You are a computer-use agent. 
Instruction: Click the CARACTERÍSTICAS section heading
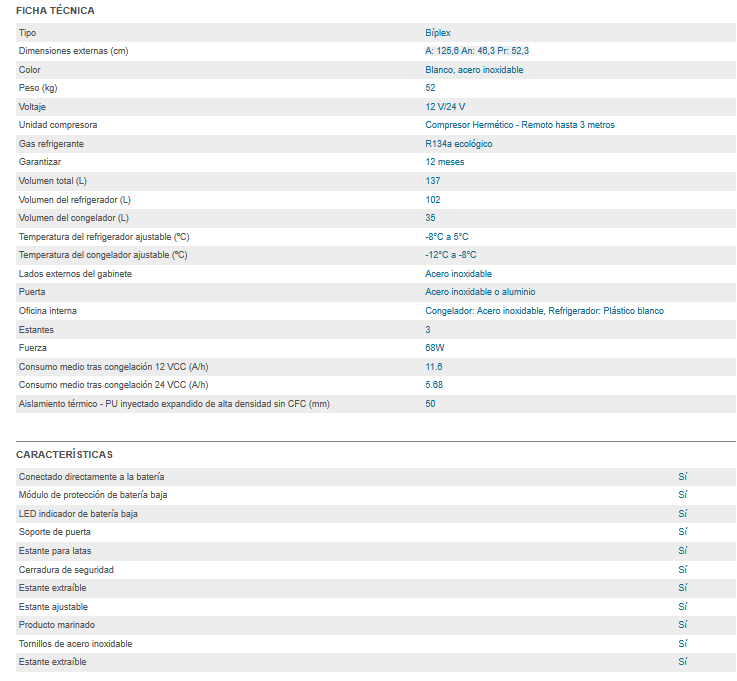[64, 455]
